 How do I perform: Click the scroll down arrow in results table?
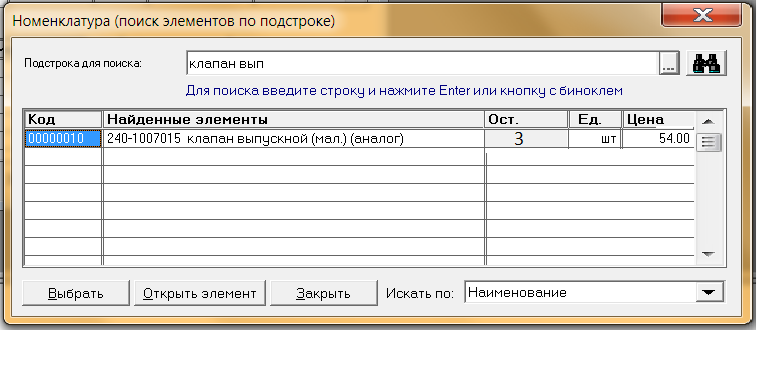tap(708, 254)
